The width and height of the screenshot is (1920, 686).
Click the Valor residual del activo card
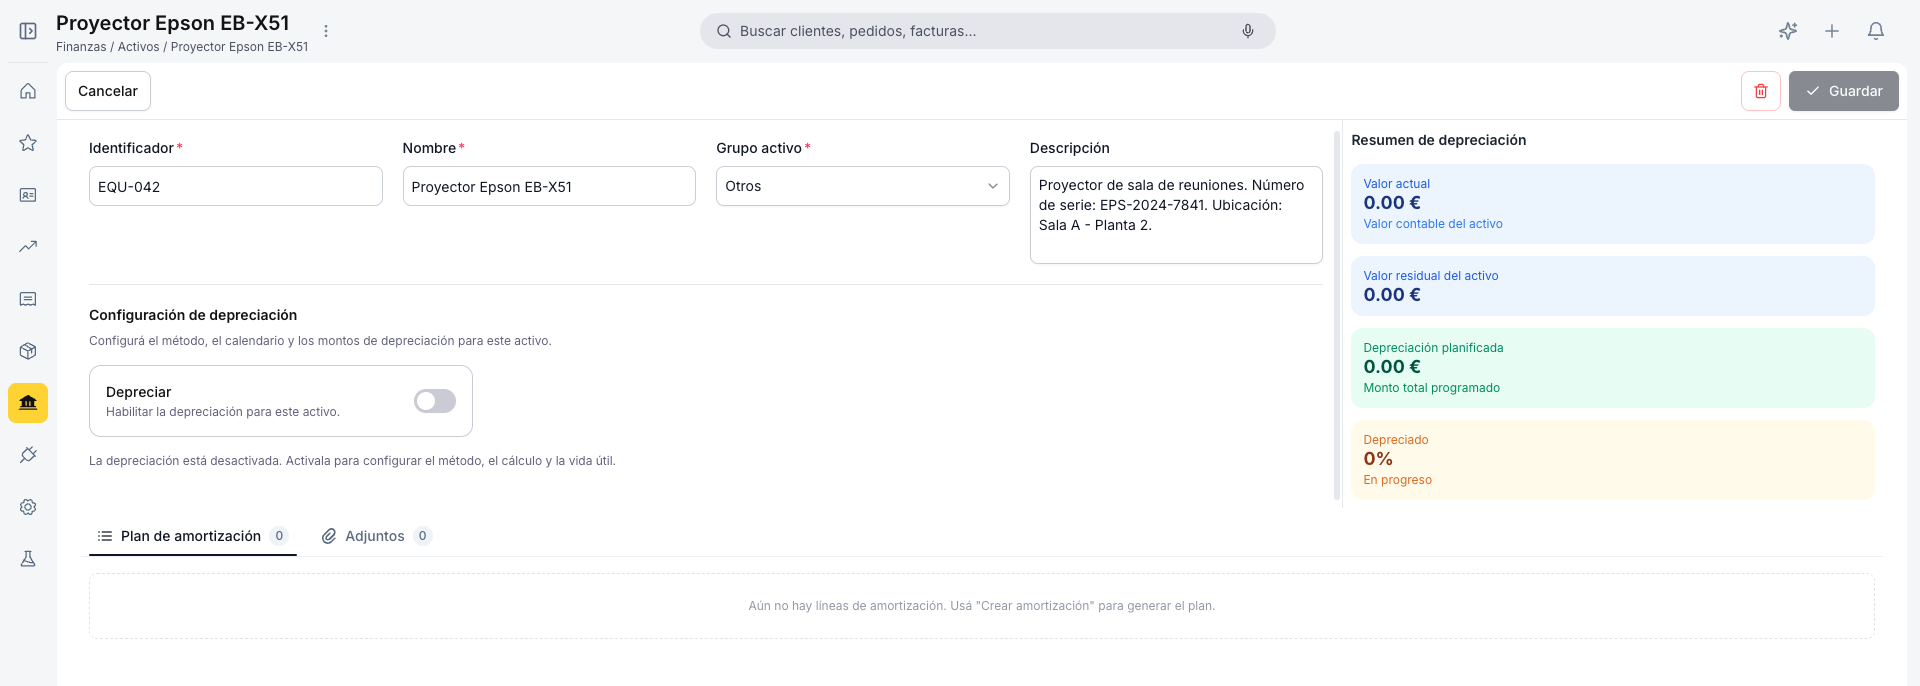click(1613, 286)
